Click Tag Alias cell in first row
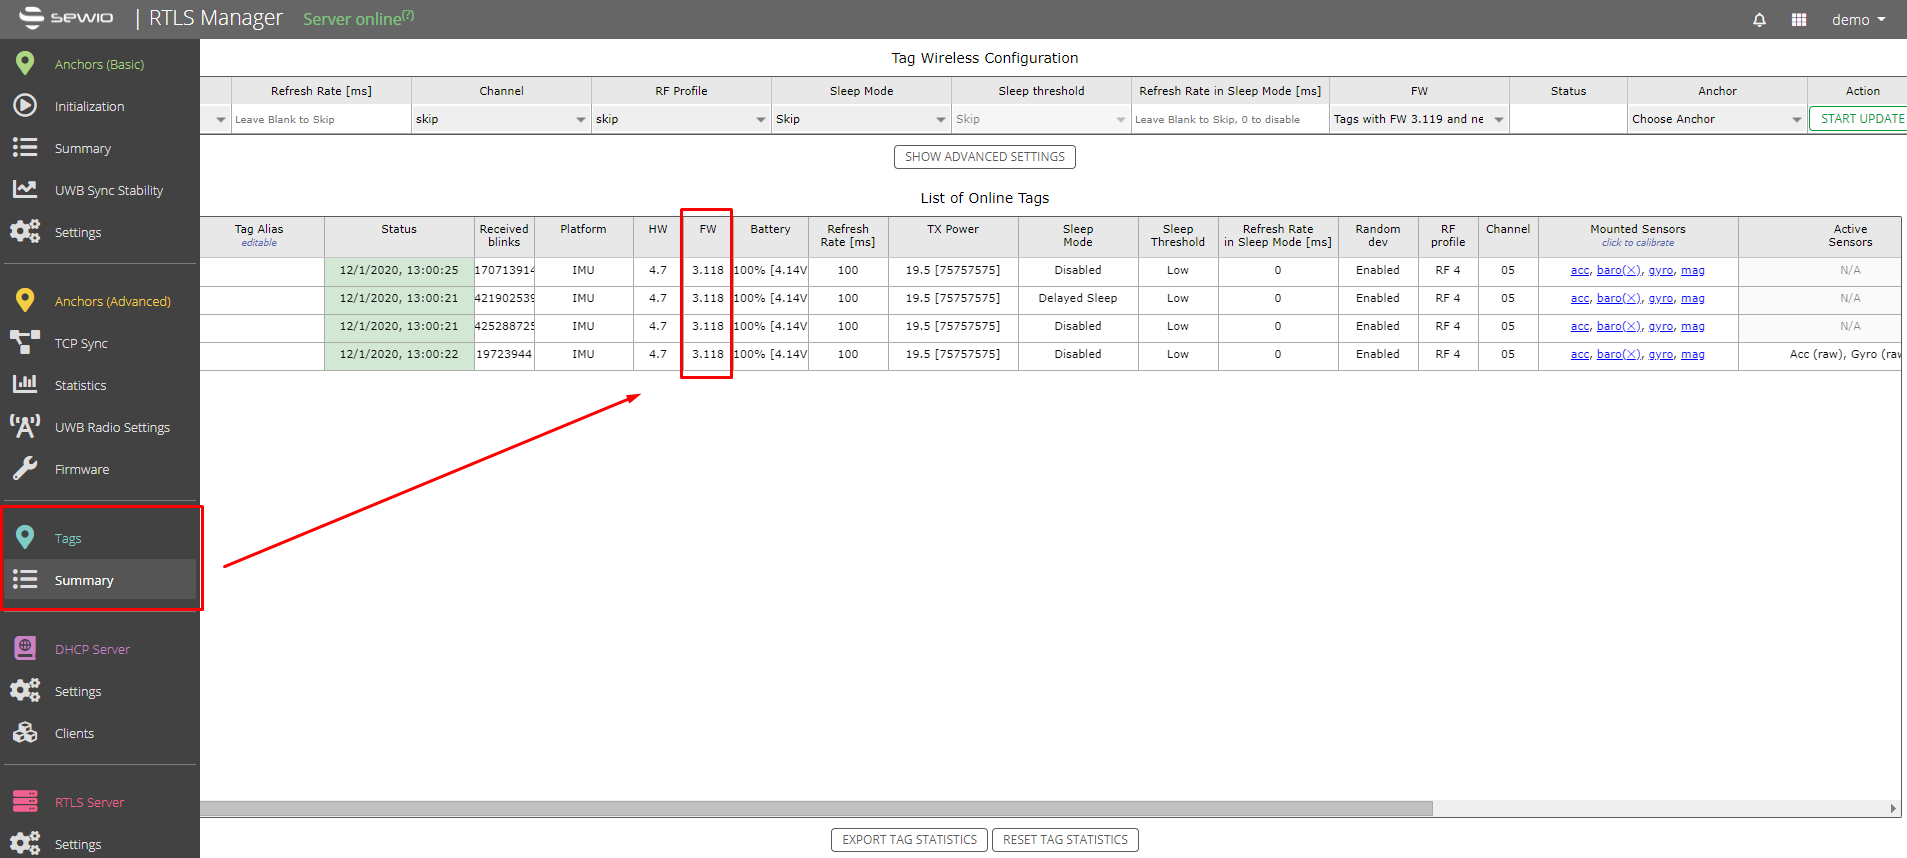The height and width of the screenshot is (858, 1907). pos(261,270)
